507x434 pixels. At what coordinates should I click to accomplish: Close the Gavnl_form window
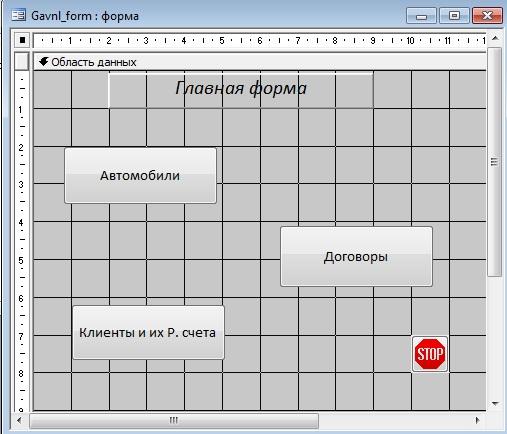click(x=487, y=16)
